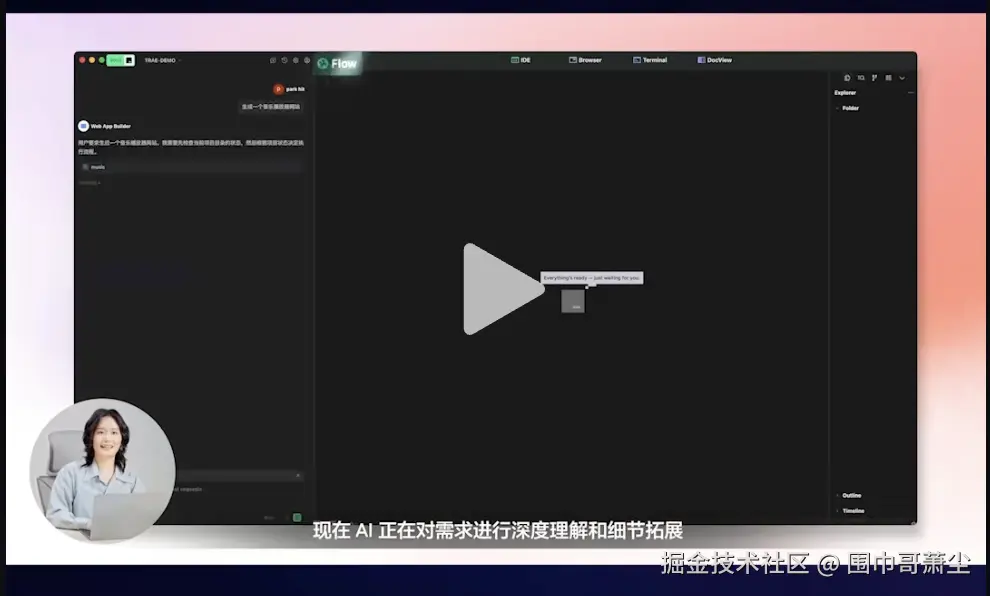Click the layout icon beside the search icon
The image size is (990, 596).
(888, 78)
